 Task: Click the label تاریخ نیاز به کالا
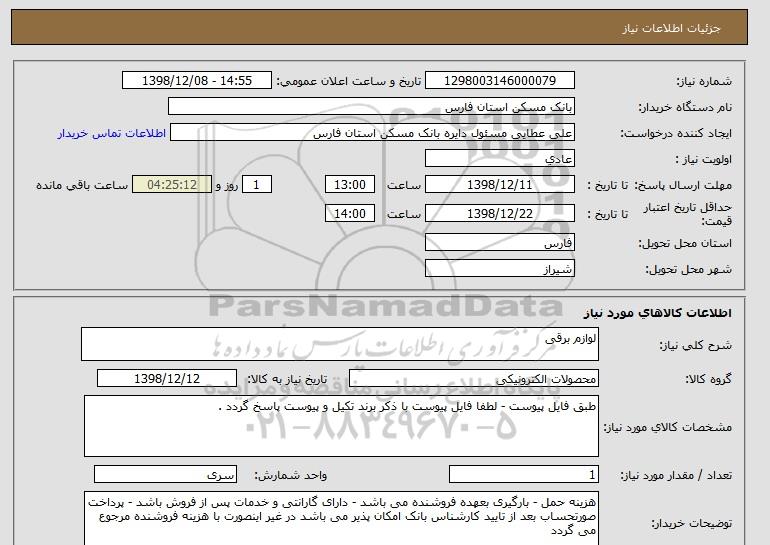287,379
